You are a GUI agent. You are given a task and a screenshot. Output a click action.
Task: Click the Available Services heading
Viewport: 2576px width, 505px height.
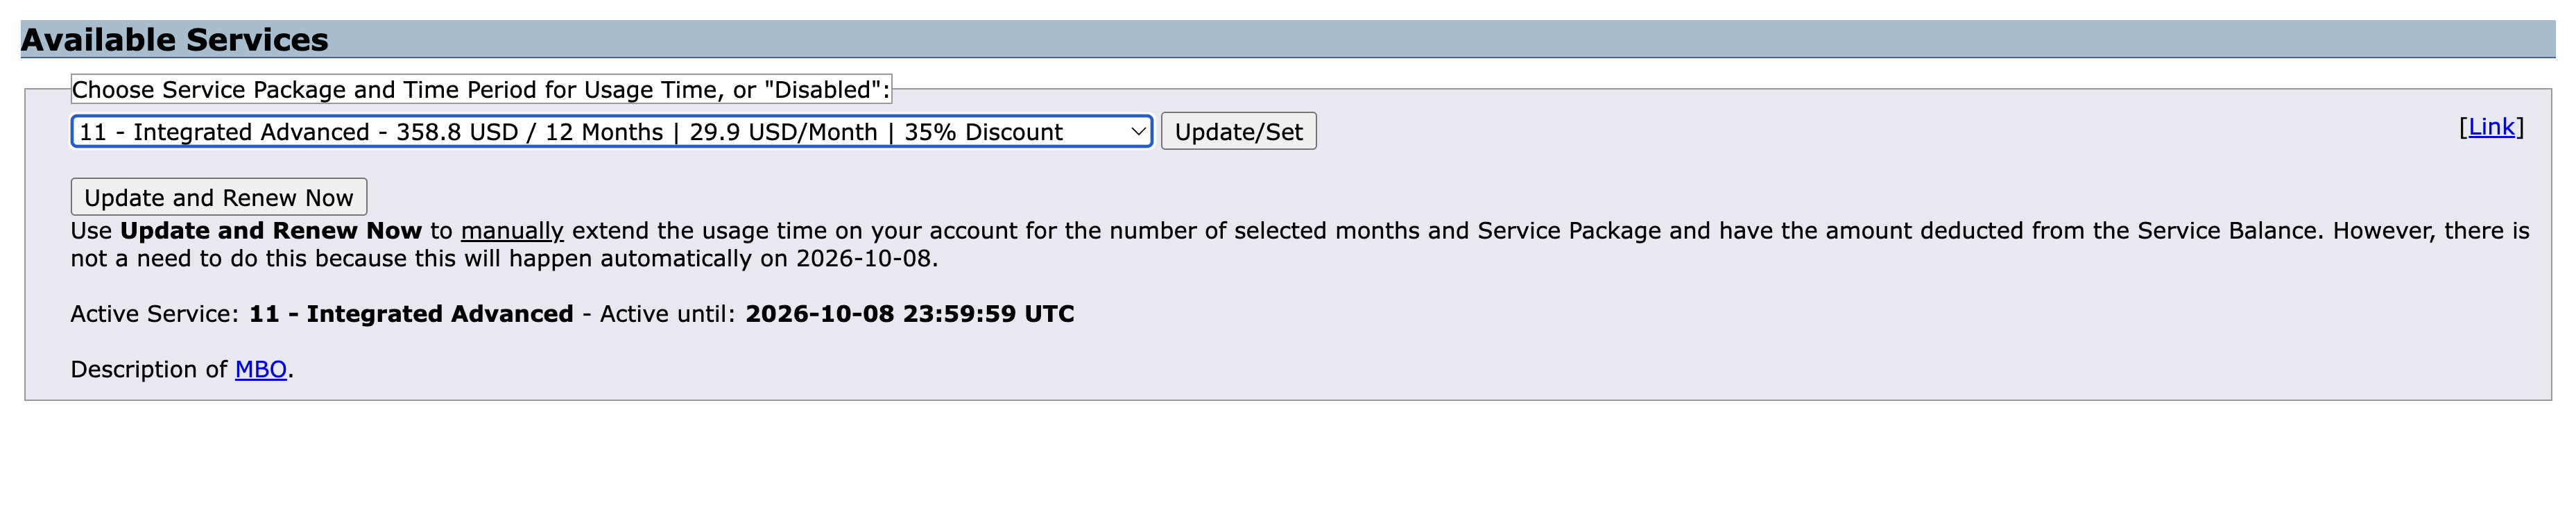175,40
